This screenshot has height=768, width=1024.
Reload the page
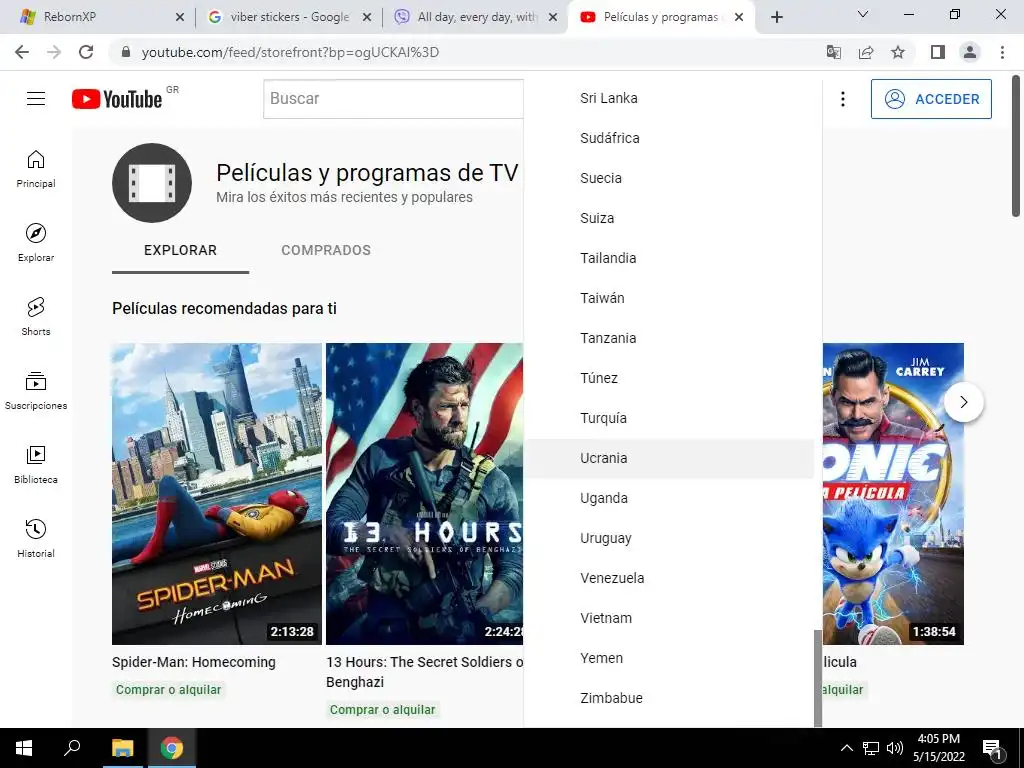86,52
